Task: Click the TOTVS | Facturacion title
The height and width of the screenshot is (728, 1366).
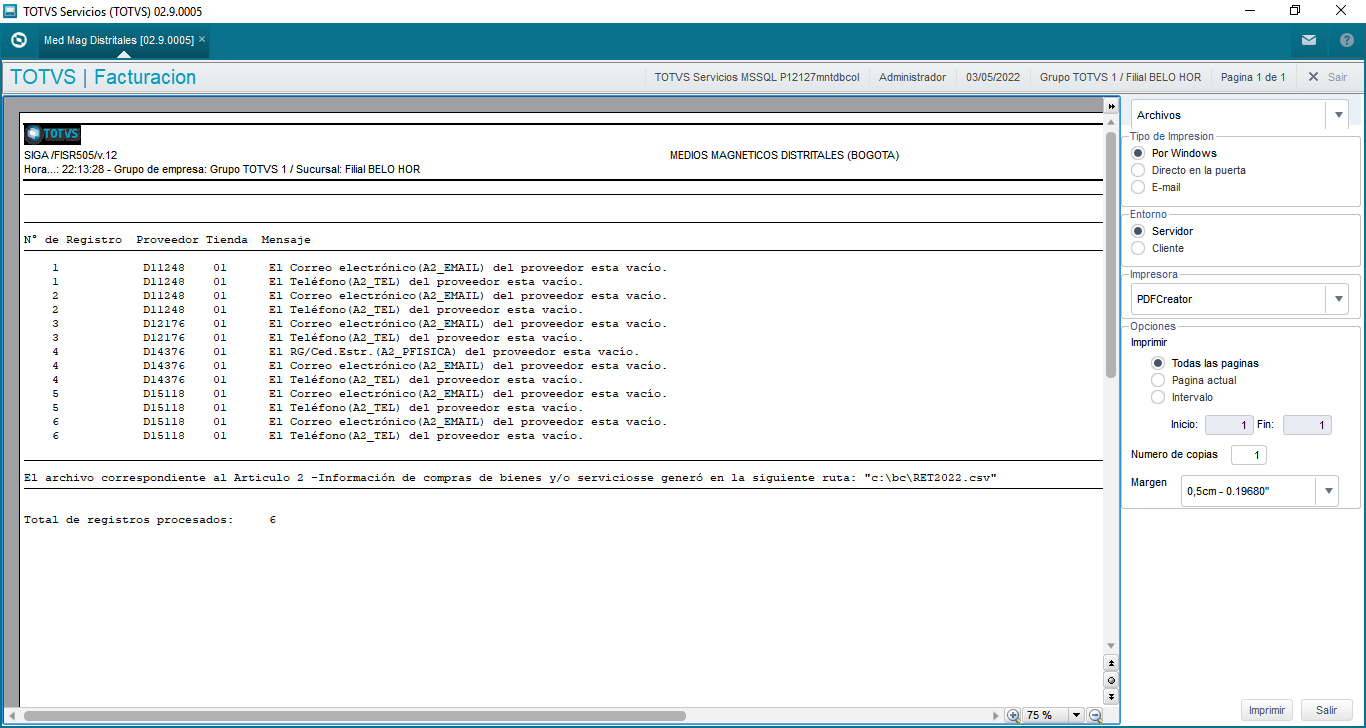Action: pyautogui.click(x=103, y=77)
